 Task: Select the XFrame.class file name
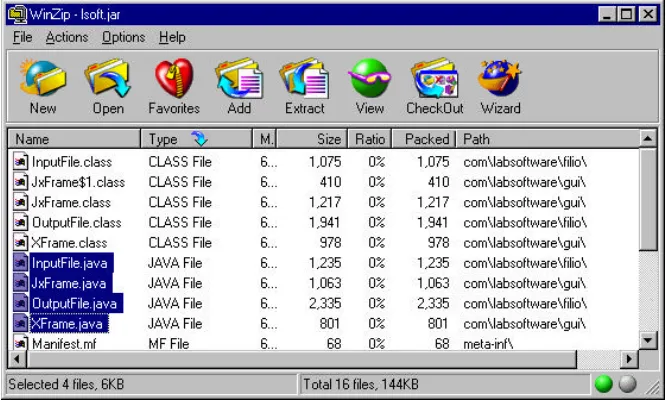[69, 242]
